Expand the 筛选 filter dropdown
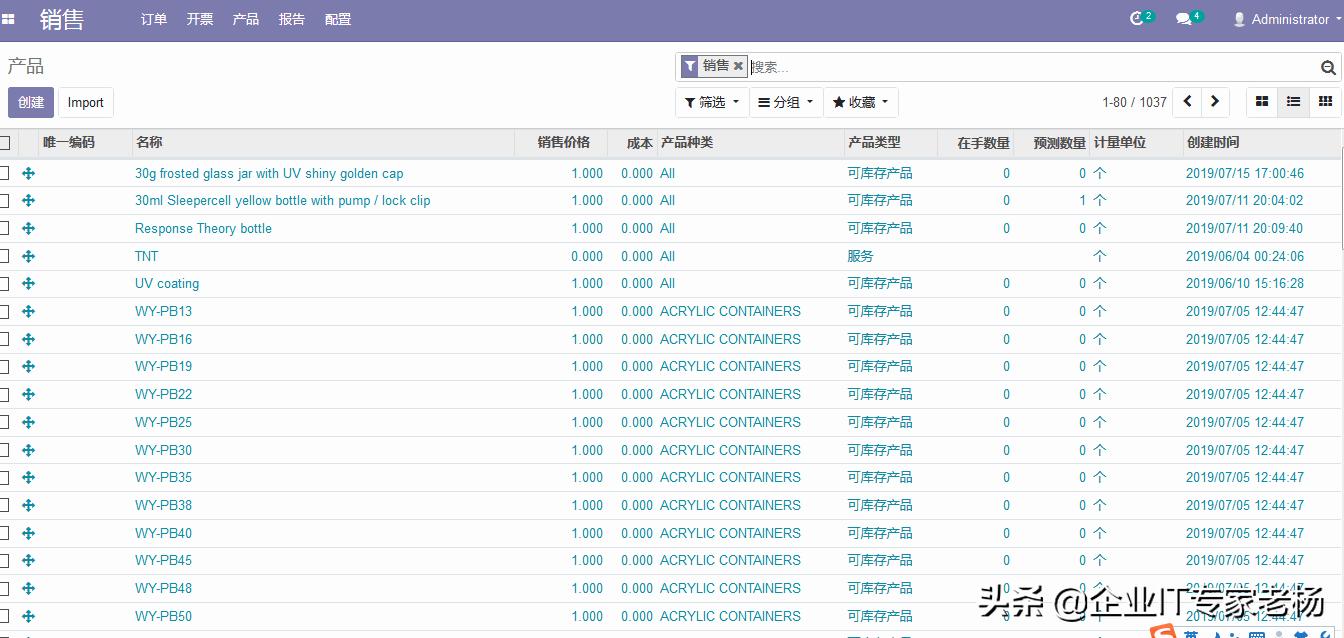 712,102
